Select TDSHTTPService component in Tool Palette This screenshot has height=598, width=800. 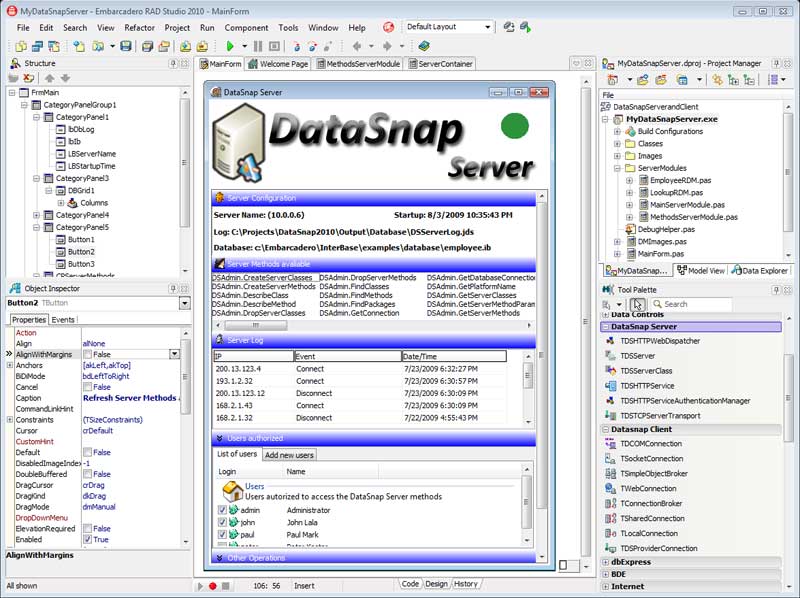coord(647,386)
